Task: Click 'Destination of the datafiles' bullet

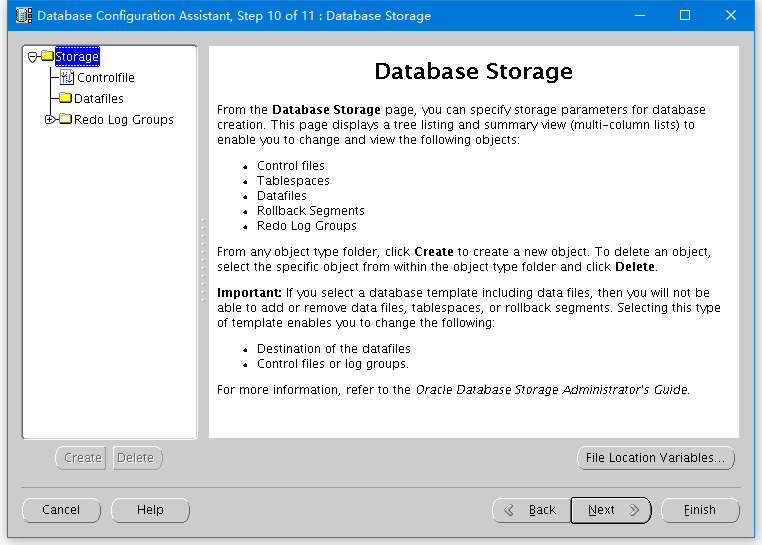Action: tap(333, 349)
